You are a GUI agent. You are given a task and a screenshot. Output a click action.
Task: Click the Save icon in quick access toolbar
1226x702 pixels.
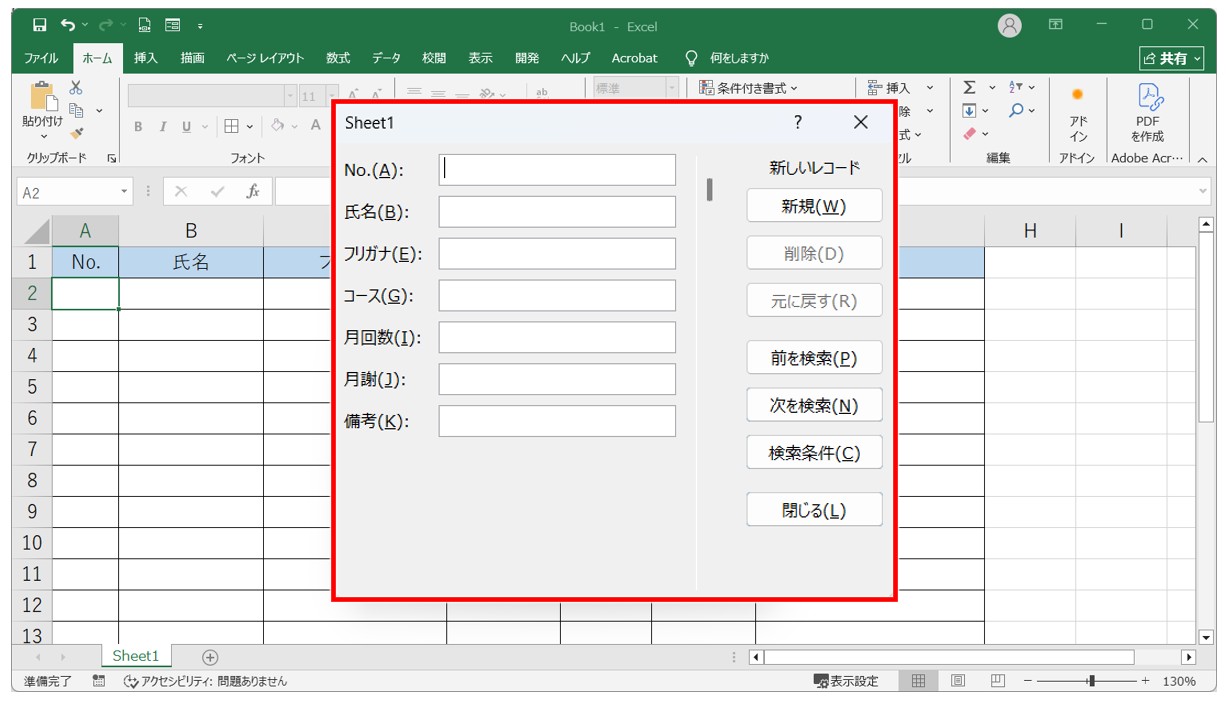point(39,25)
